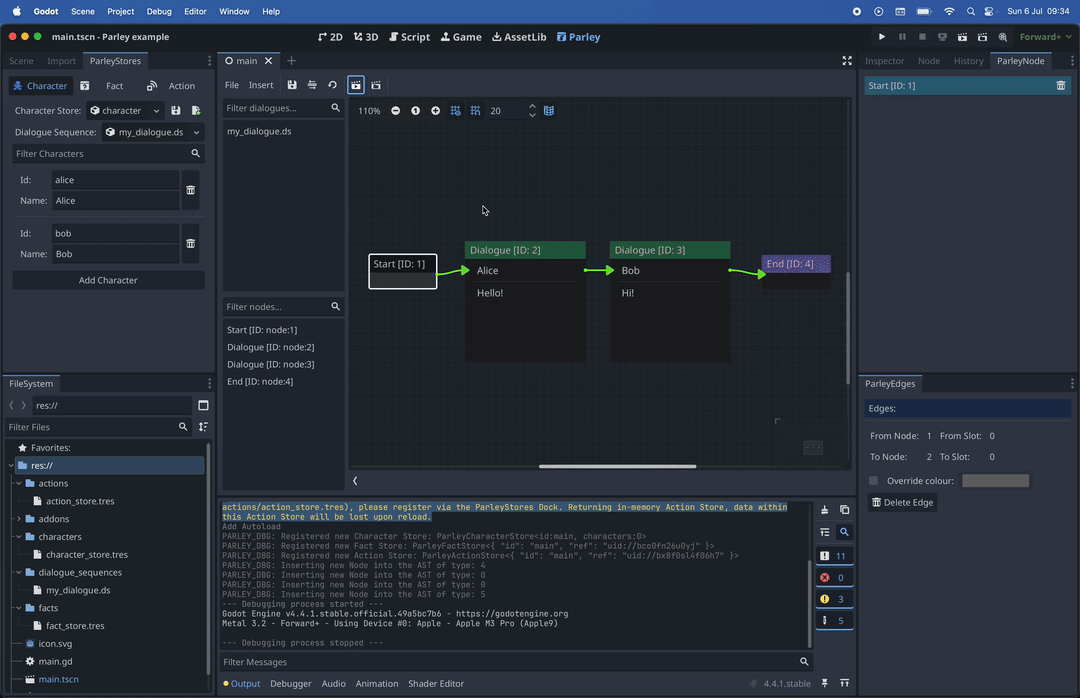Click the zoom out minus icon
The image size is (1080, 698).
pos(396,111)
